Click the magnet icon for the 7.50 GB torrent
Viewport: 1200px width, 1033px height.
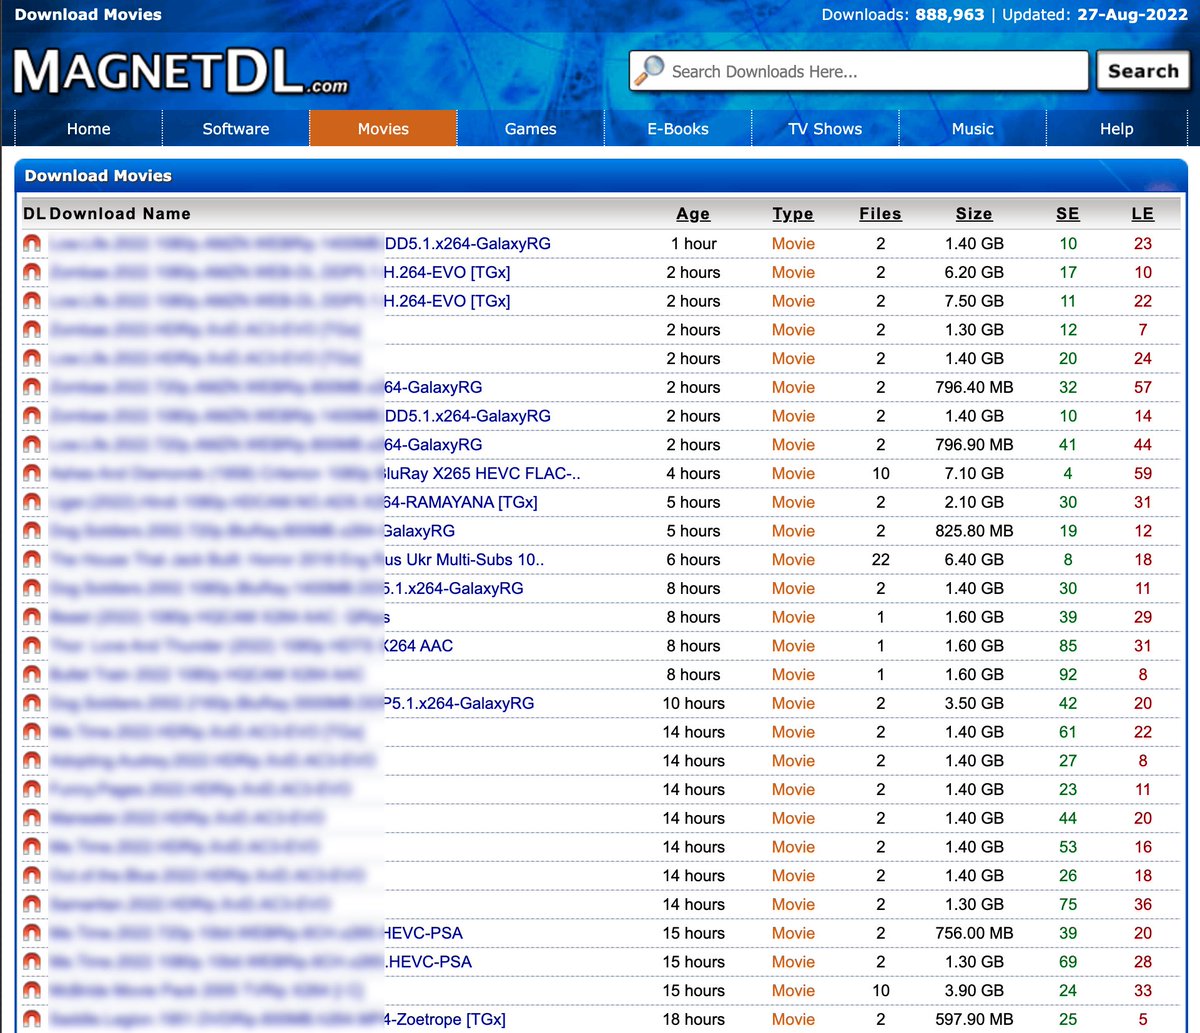(32, 301)
